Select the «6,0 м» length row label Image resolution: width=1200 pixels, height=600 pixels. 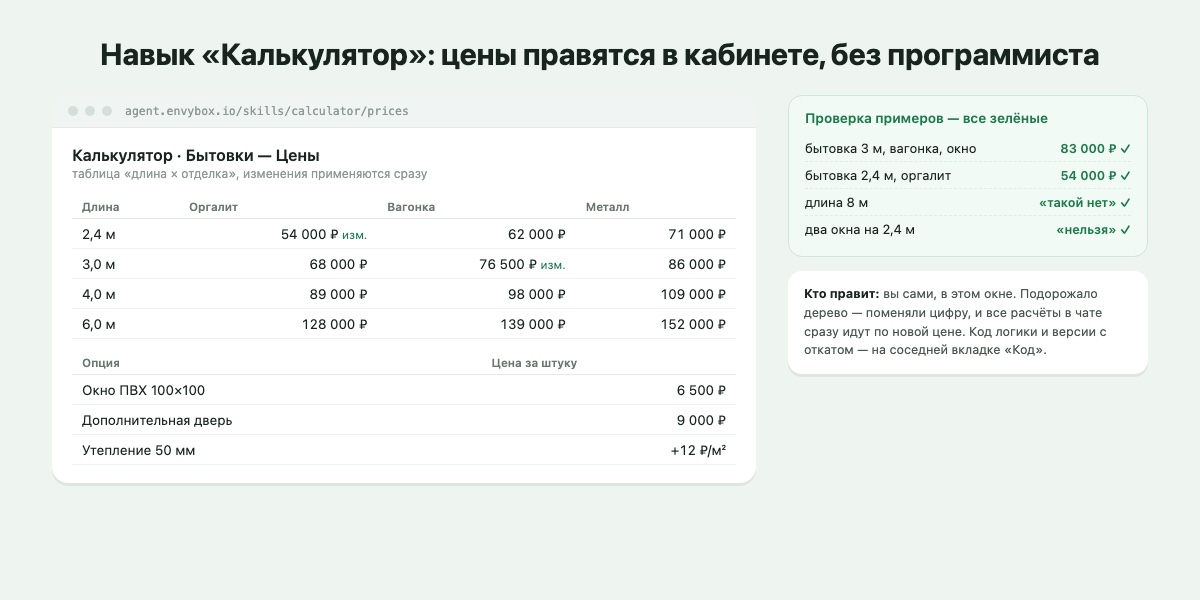(99, 325)
